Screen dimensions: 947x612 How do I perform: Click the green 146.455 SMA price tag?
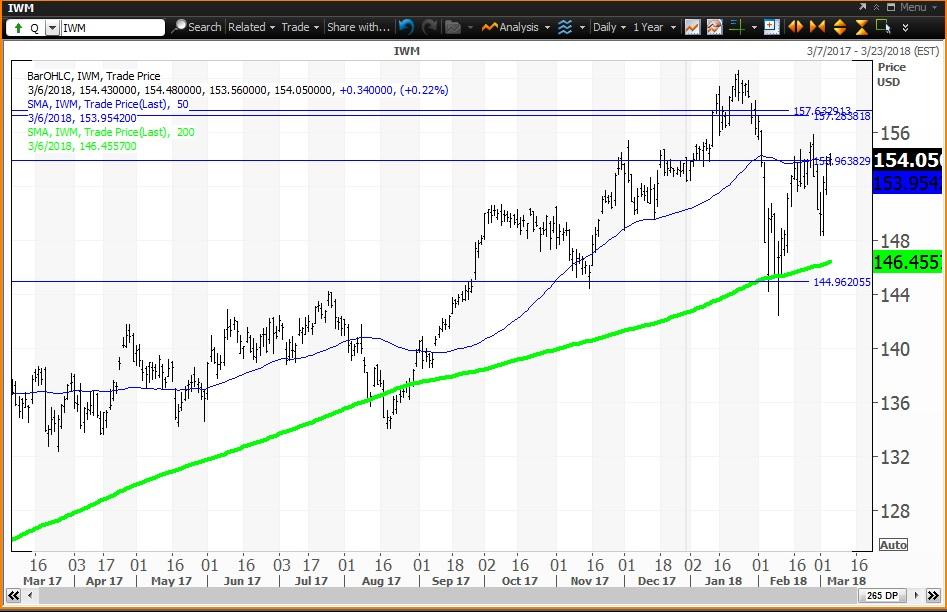click(x=907, y=262)
